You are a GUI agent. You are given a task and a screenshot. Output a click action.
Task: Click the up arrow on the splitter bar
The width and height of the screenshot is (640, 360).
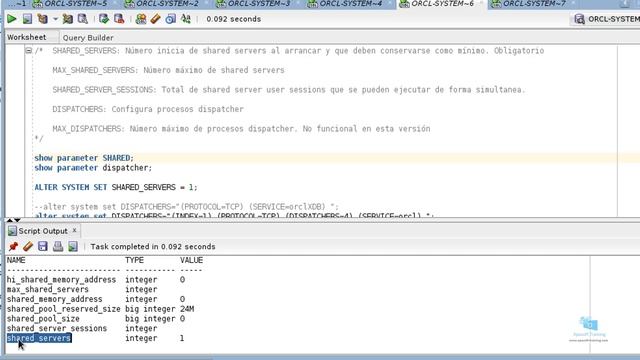point(9,220)
